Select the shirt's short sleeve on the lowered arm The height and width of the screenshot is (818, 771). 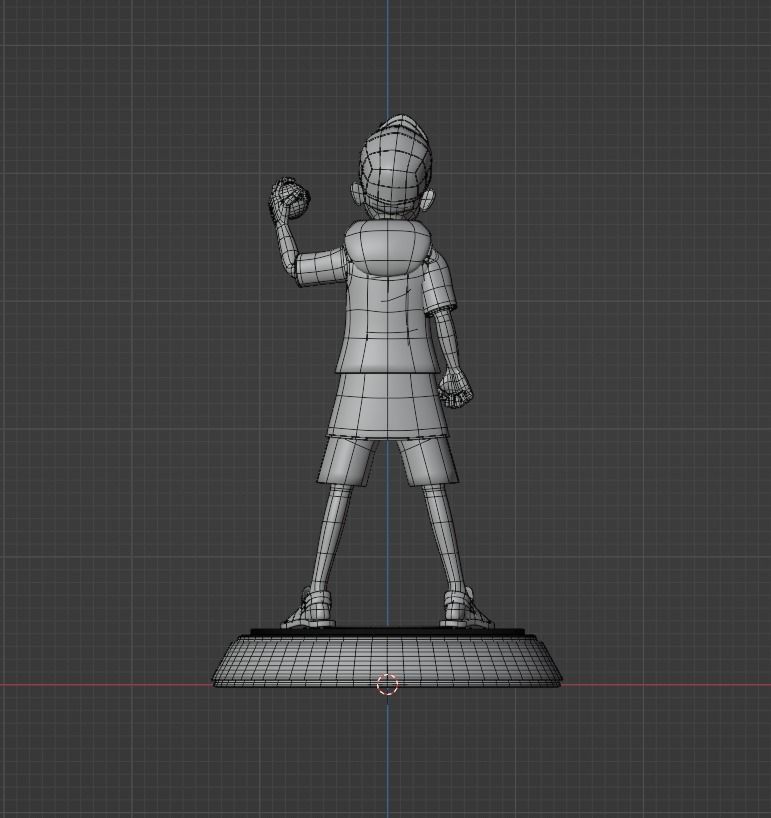pyautogui.click(x=440, y=283)
